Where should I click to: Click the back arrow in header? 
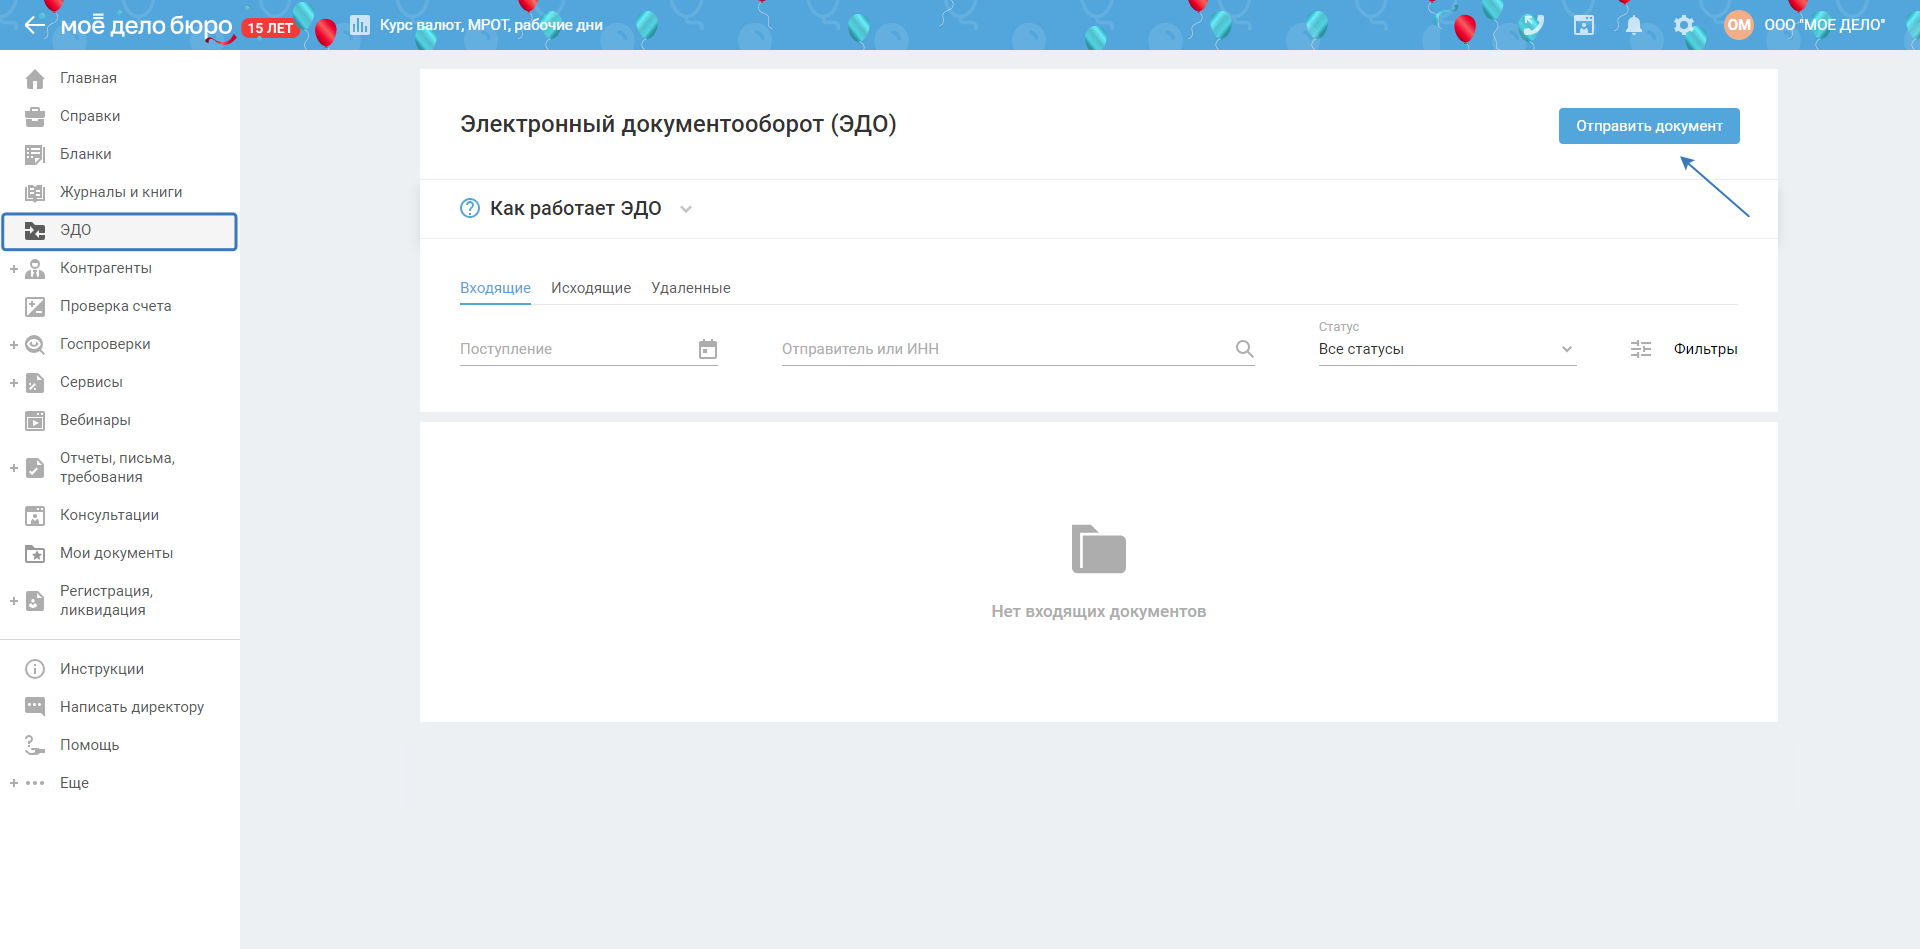[x=35, y=25]
